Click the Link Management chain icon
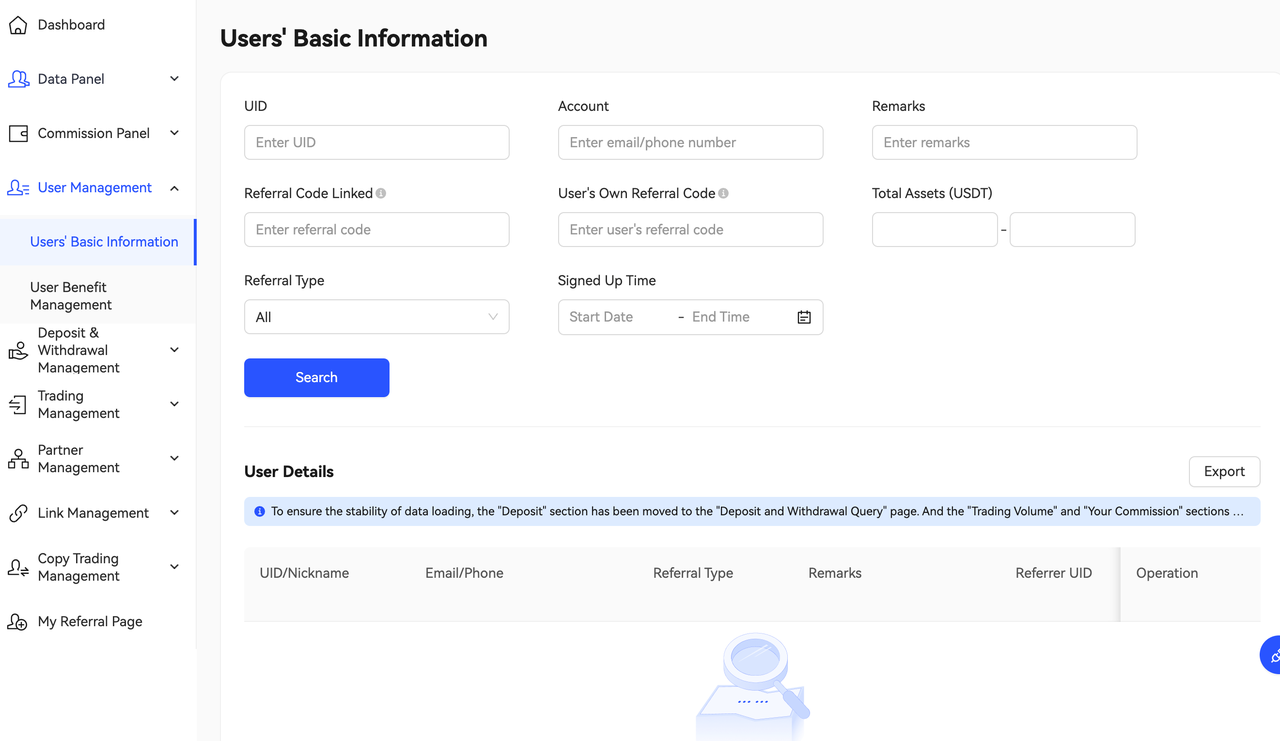Image resolution: width=1280 pixels, height=741 pixels. (x=18, y=513)
